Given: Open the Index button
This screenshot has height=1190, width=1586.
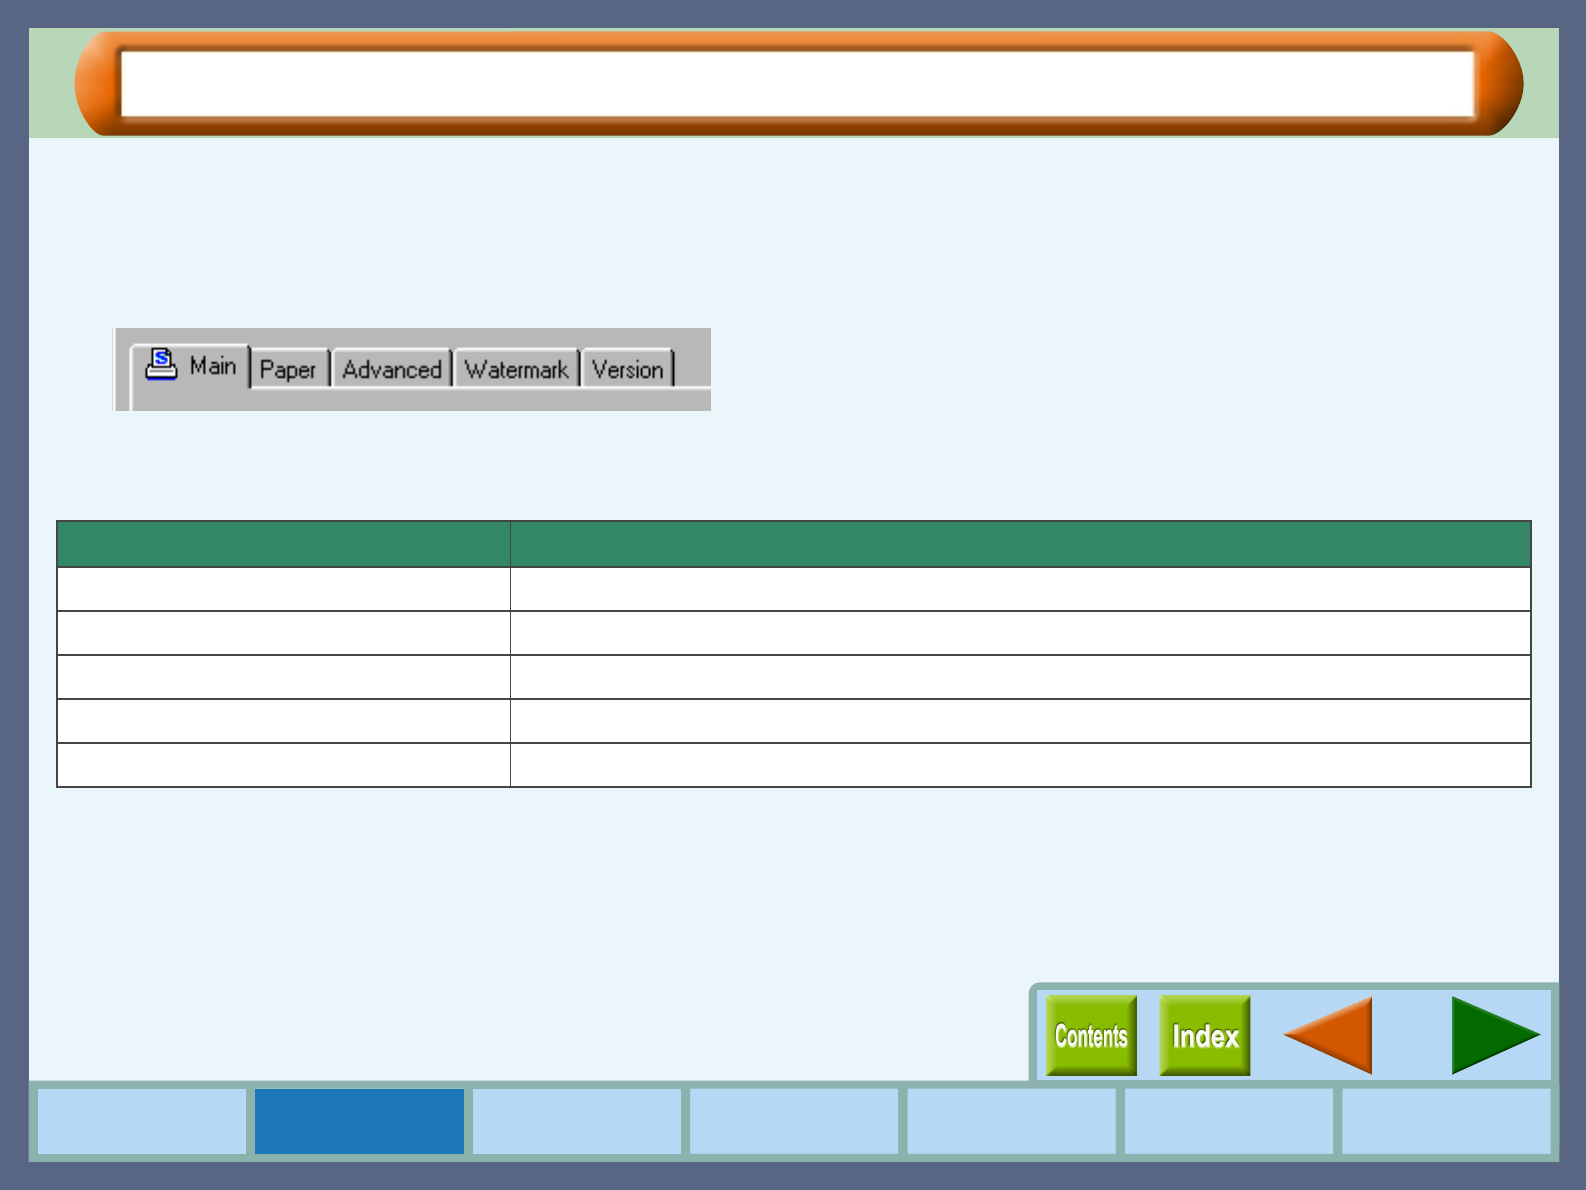Looking at the screenshot, I should point(1205,1036).
